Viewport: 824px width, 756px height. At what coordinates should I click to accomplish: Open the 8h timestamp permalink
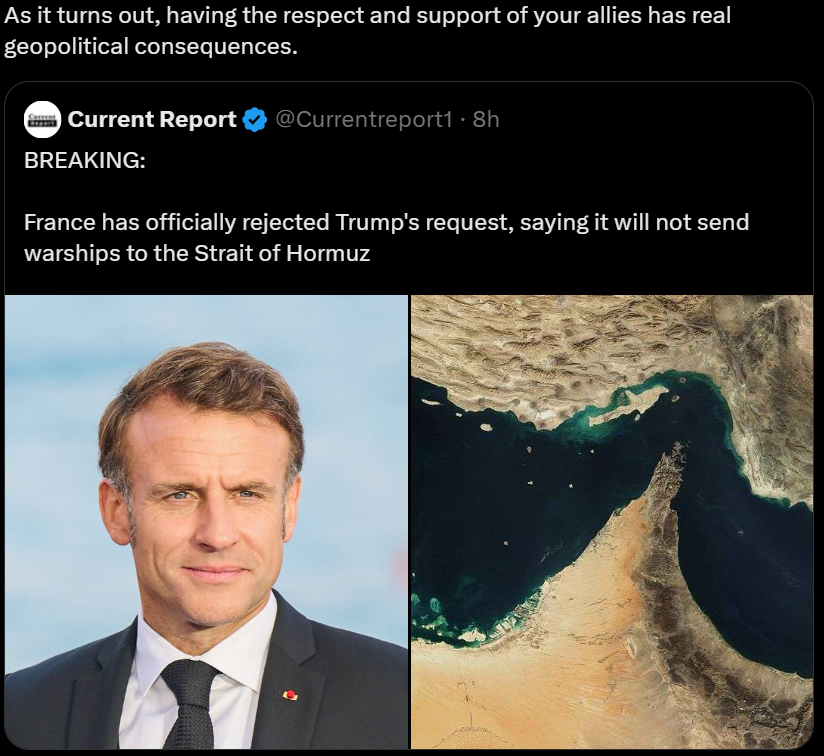pos(486,119)
